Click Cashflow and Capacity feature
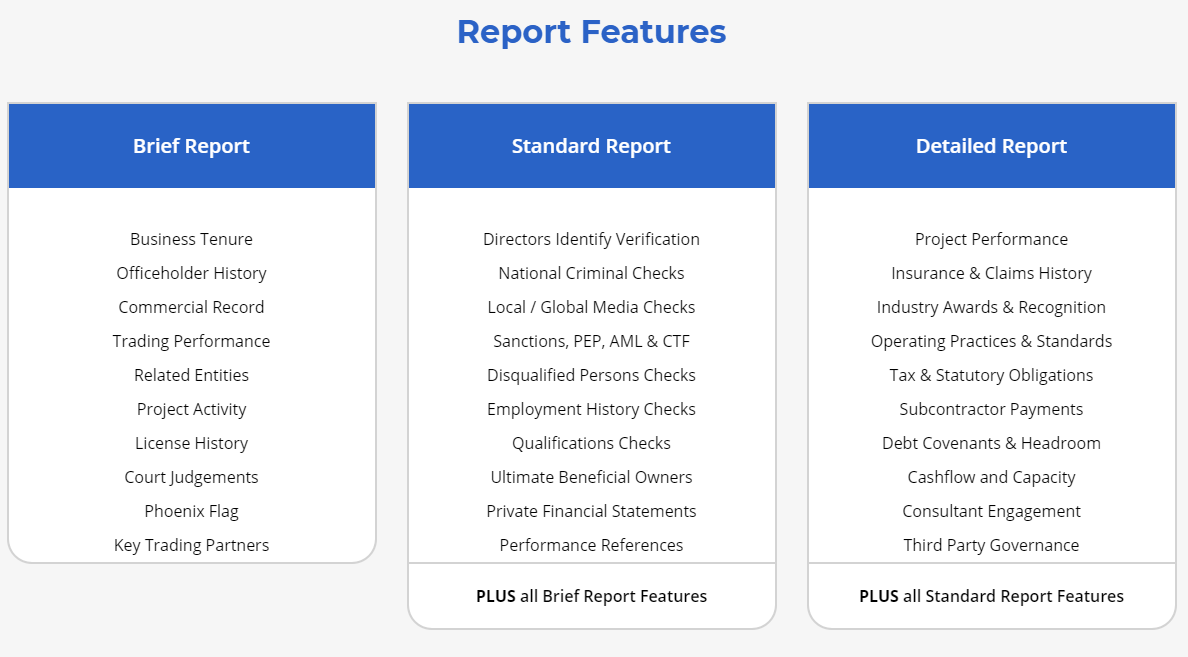1188x657 pixels. pyautogui.click(x=992, y=478)
